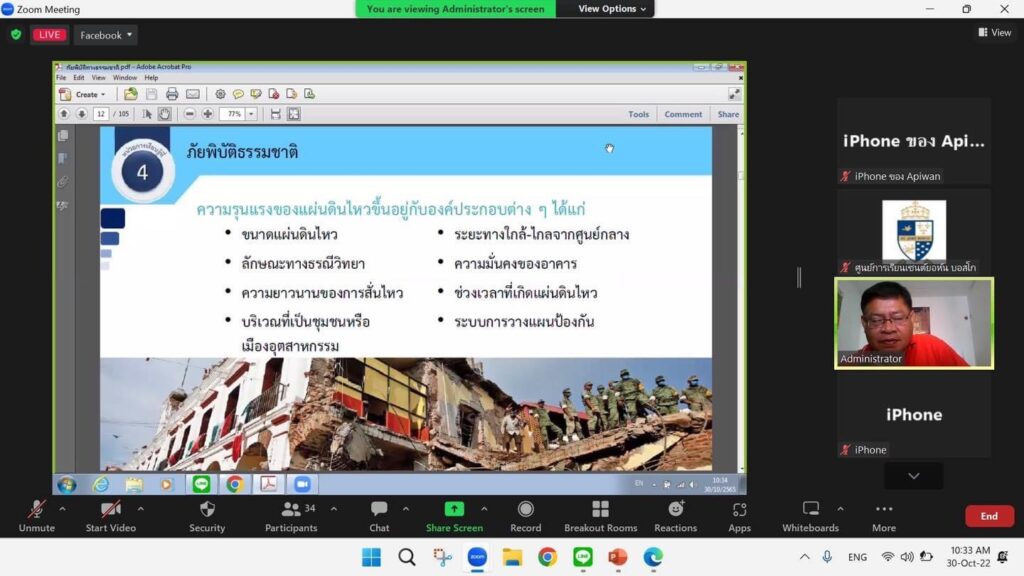The width and height of the screenshot is (1024, 576).
Task: Select the Administrator video thumbnail
Action: tap(914, 323)
